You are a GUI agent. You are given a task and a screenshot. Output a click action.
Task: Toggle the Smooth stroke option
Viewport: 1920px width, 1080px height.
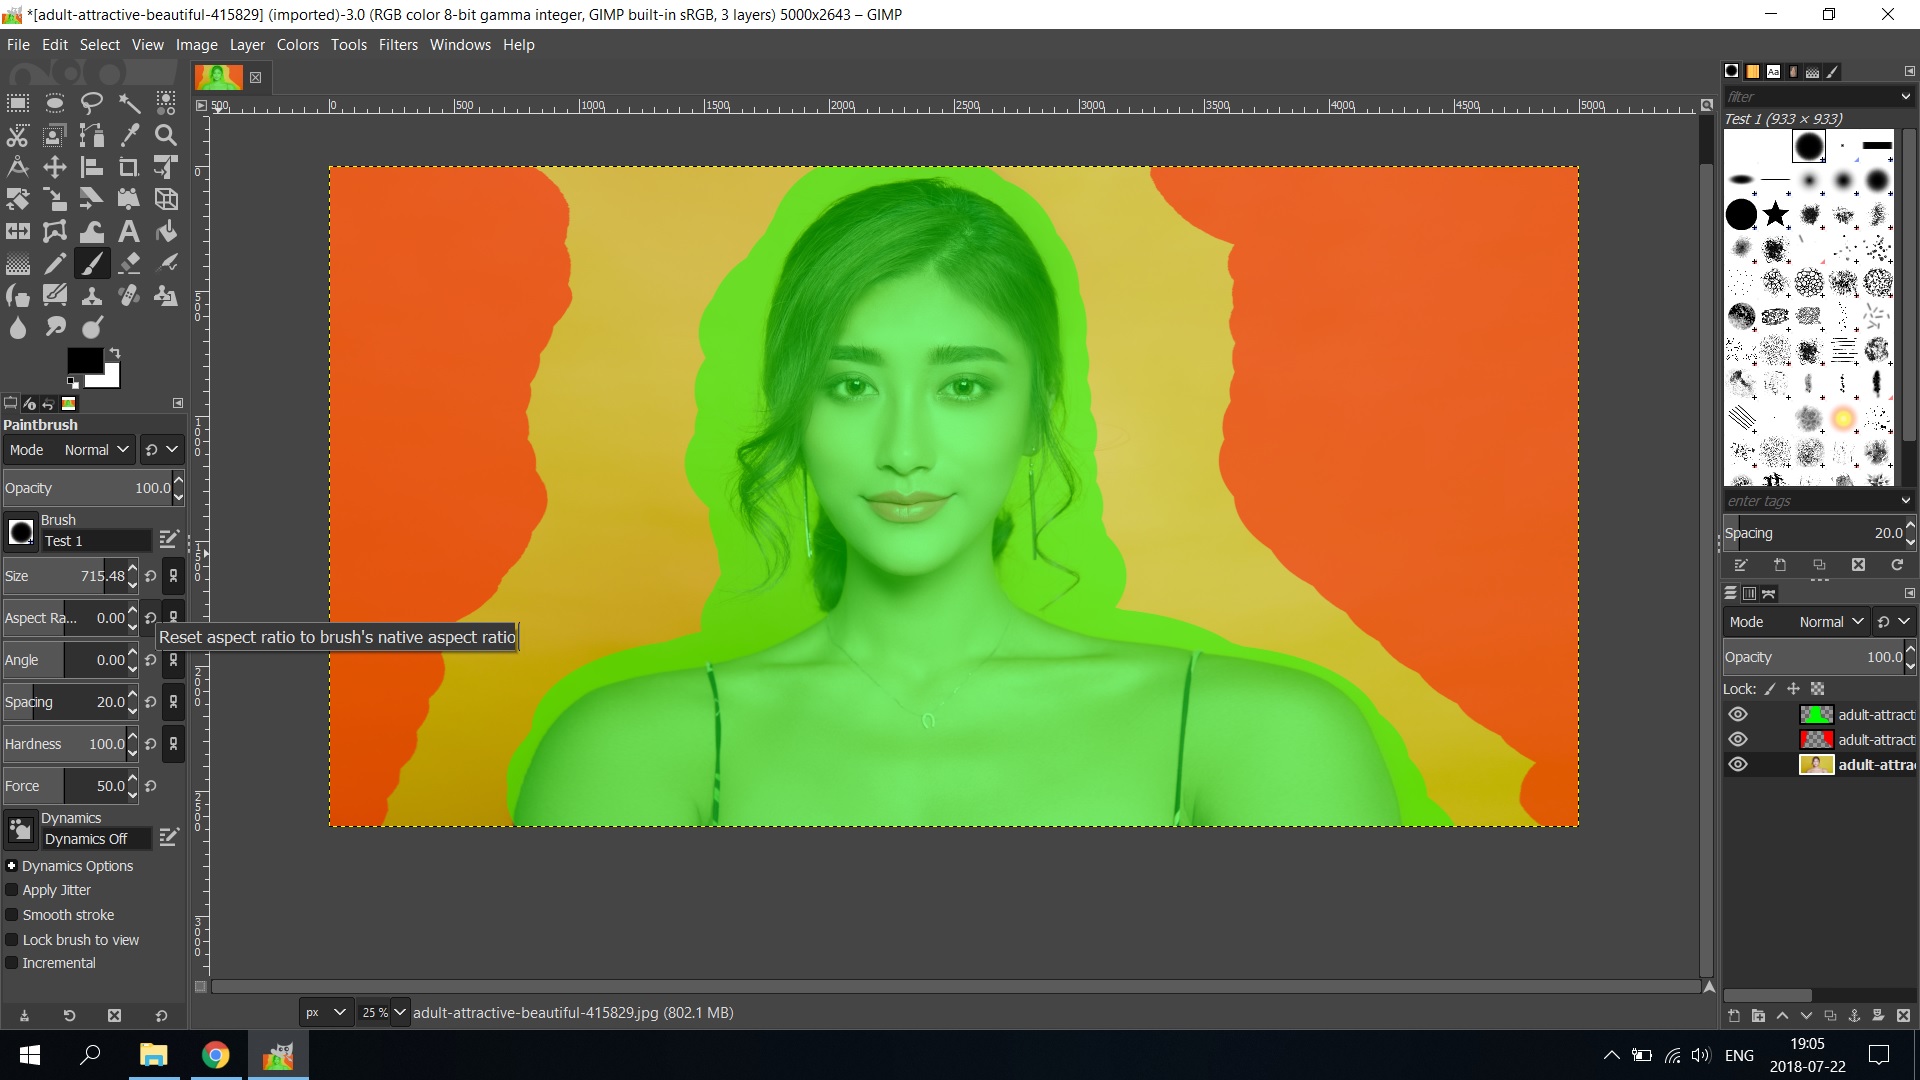(x=12, y=915)
